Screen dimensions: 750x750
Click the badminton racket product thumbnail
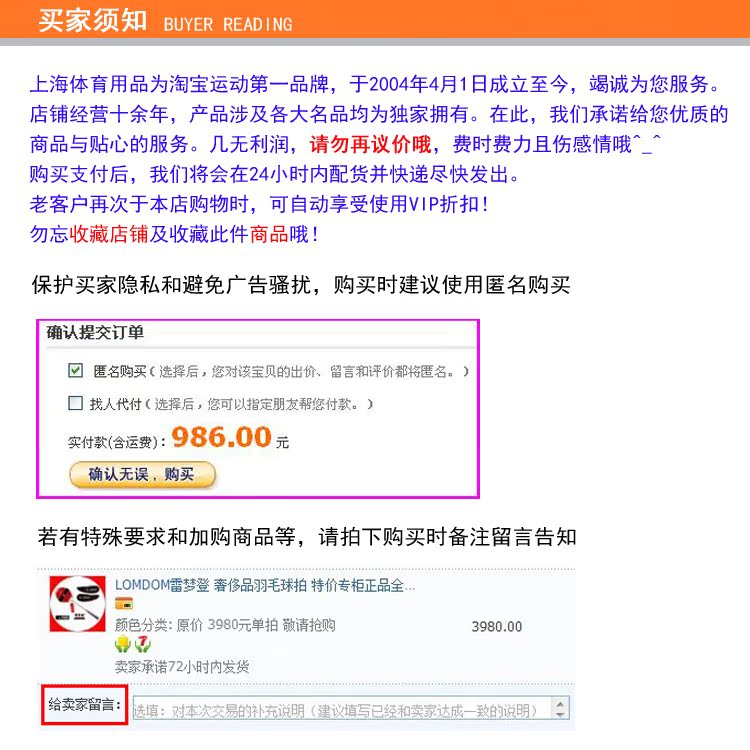tap(77, 604)
